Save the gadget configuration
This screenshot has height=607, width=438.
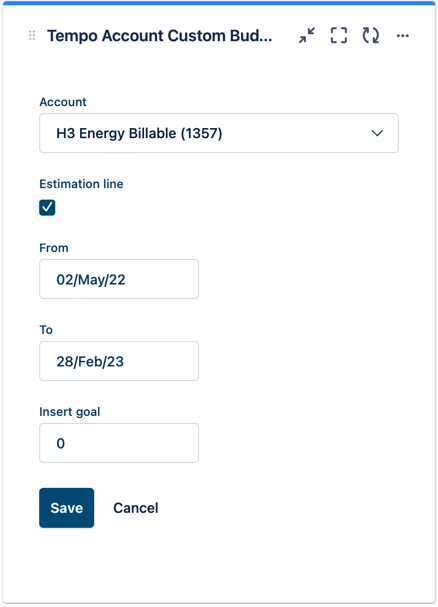tap(67, 508)
